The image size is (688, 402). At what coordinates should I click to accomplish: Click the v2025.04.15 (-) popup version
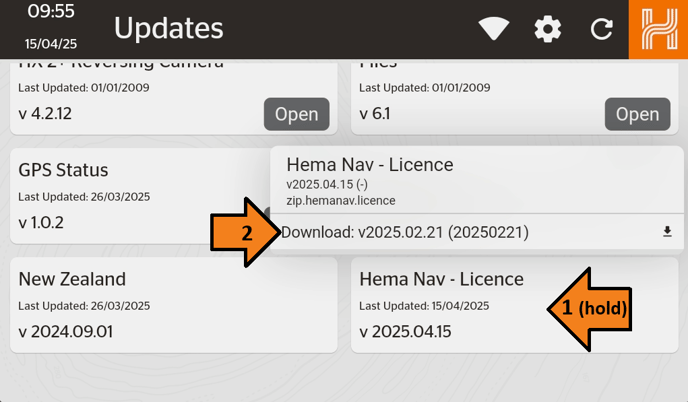coord(327,184)
